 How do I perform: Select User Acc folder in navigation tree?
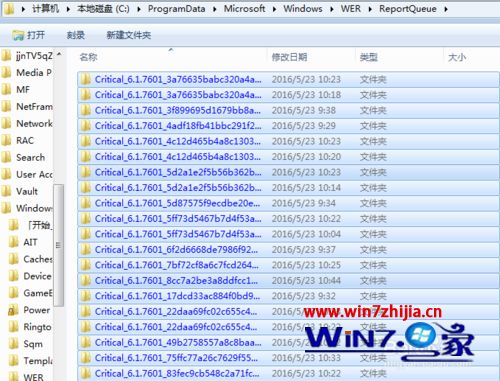coord(27,174)
